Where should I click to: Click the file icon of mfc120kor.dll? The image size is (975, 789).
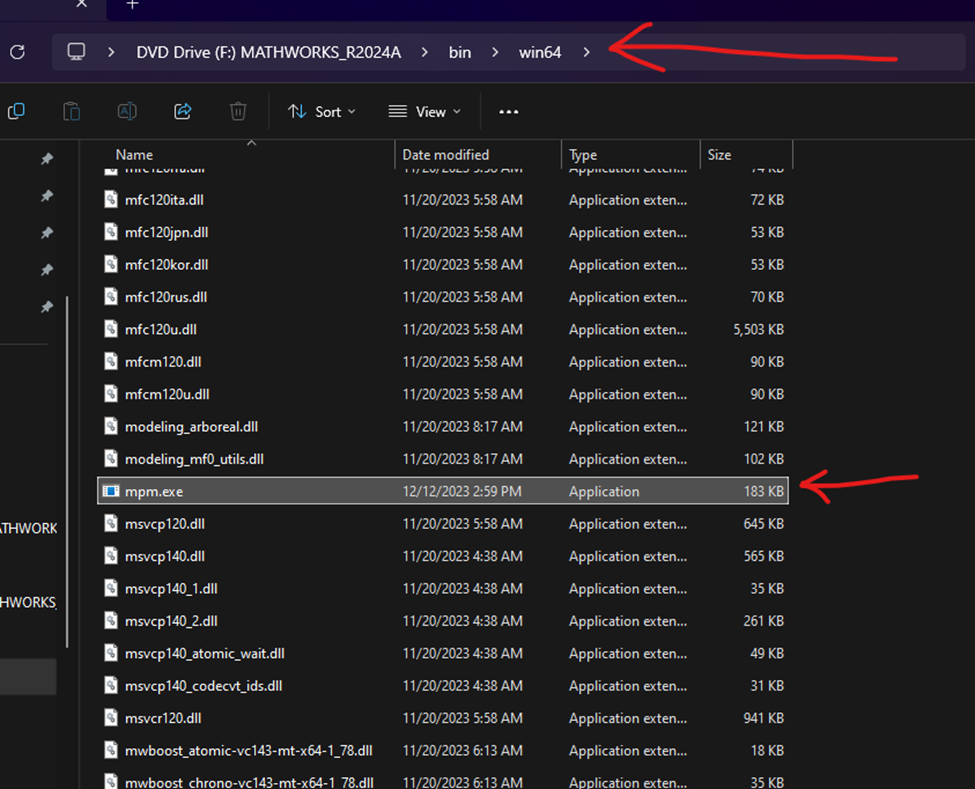pyautogui.click(x=111, y=264)
